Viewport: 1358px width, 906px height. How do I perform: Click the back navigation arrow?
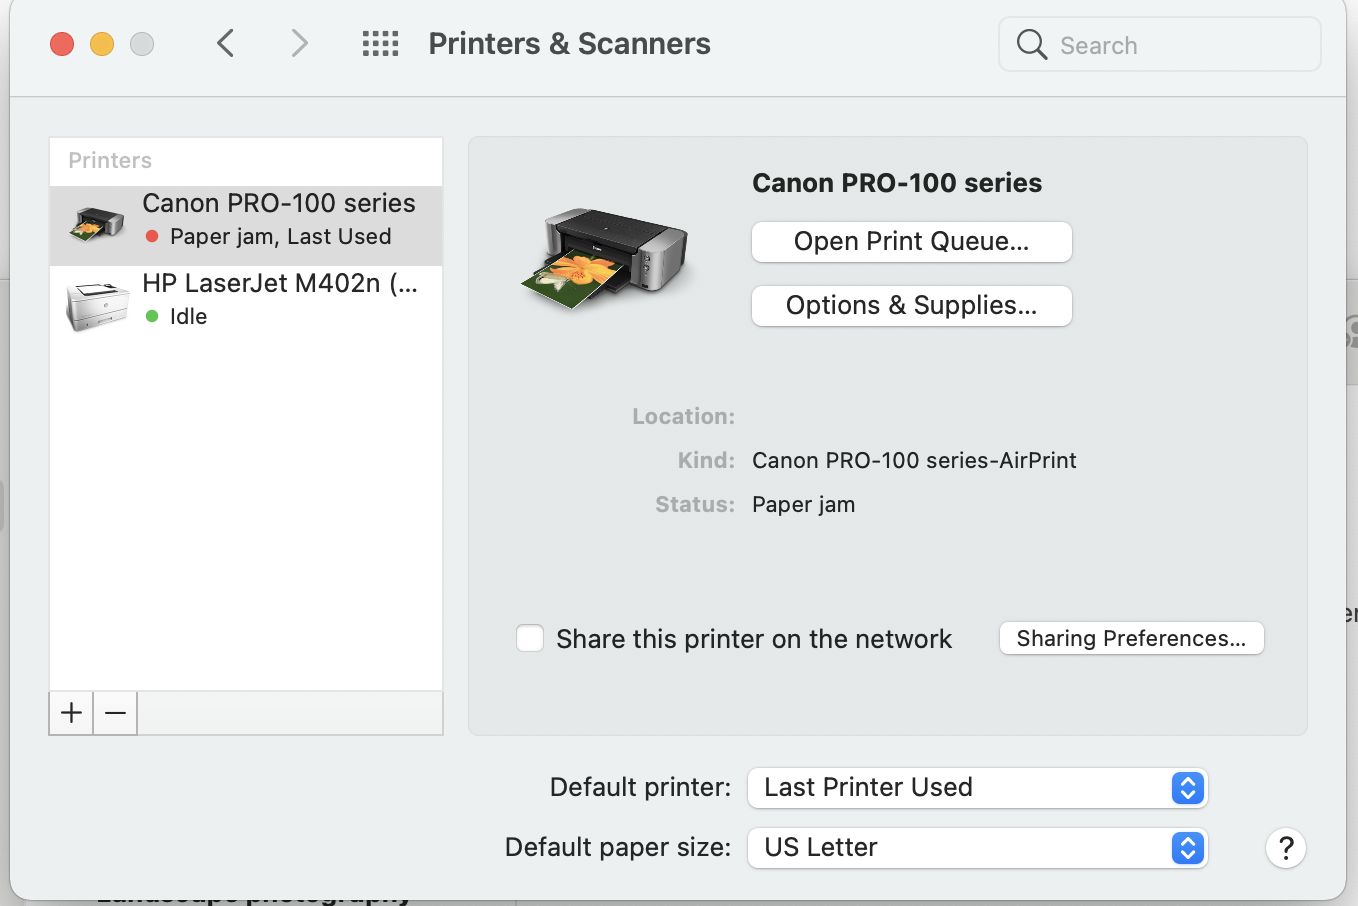(x=225, y=43)
